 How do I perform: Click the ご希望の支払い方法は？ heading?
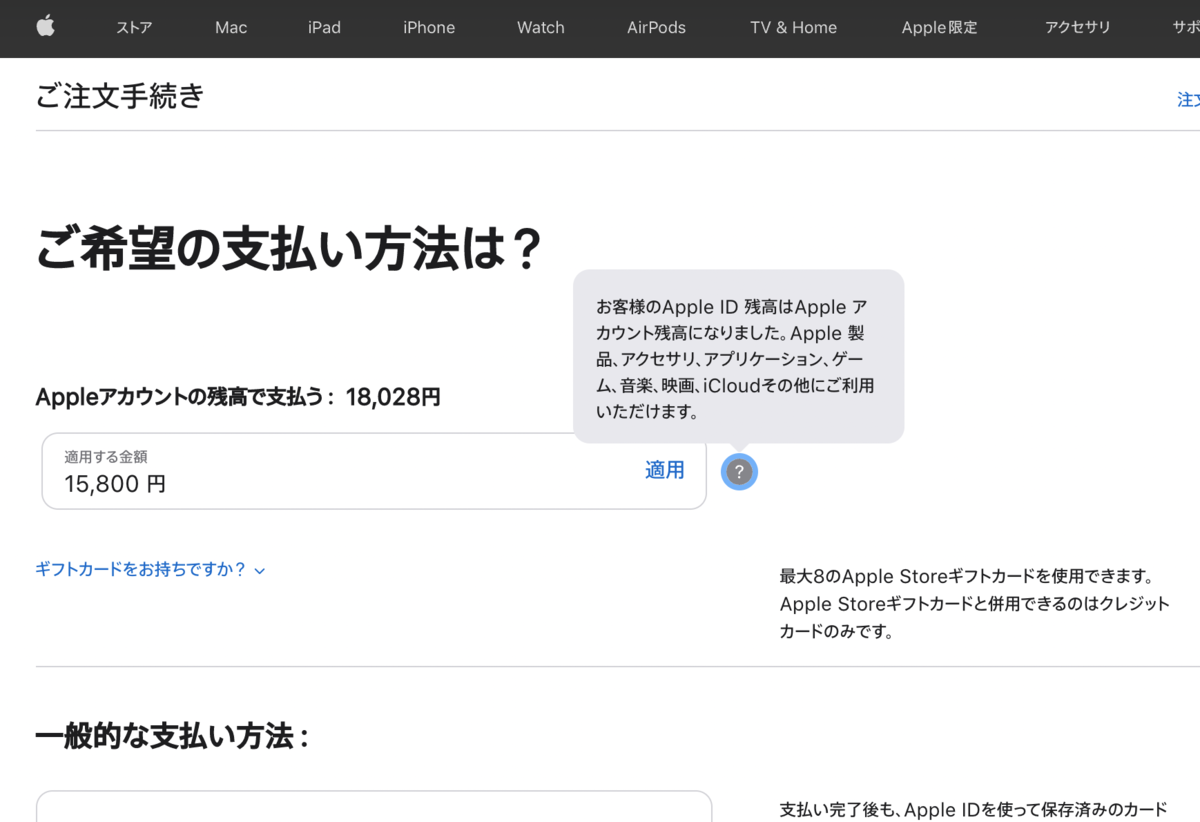288,248
